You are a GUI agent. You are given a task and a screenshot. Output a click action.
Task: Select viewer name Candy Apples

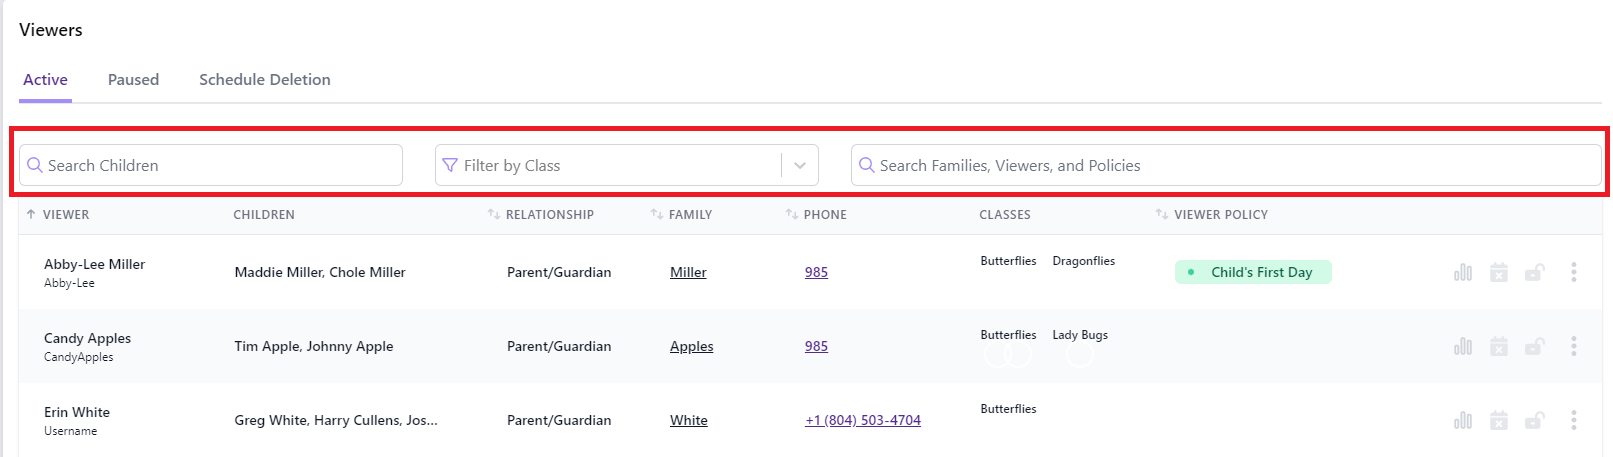point(88,338)
